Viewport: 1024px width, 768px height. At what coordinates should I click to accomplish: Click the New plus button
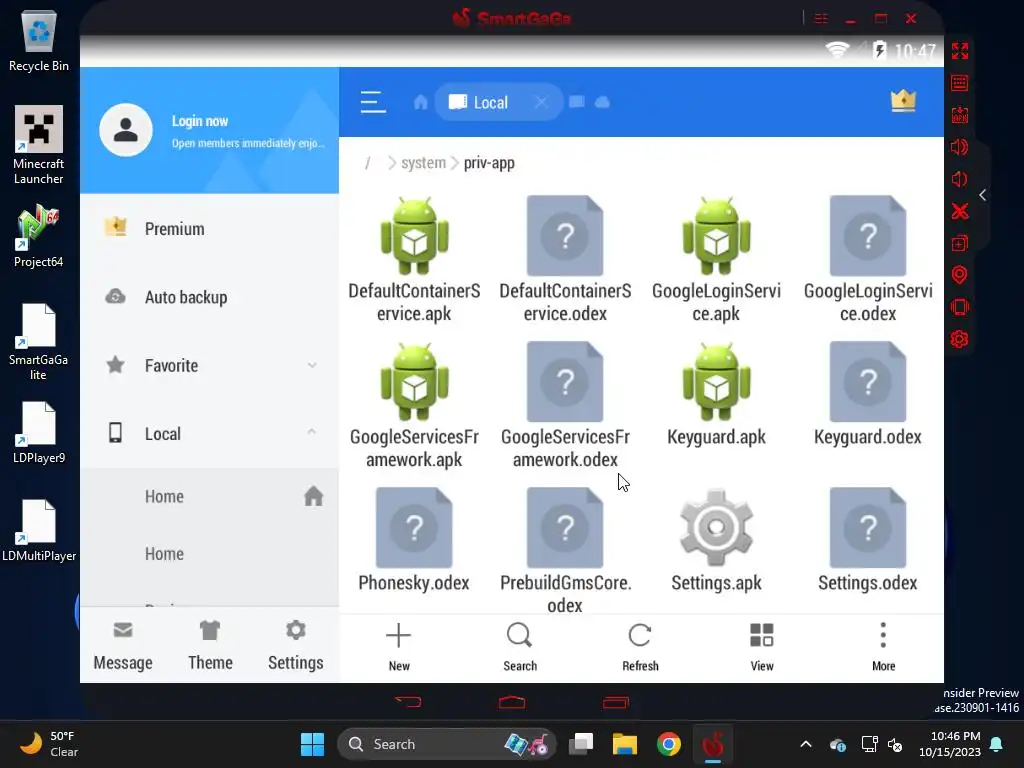pos(398,647)
